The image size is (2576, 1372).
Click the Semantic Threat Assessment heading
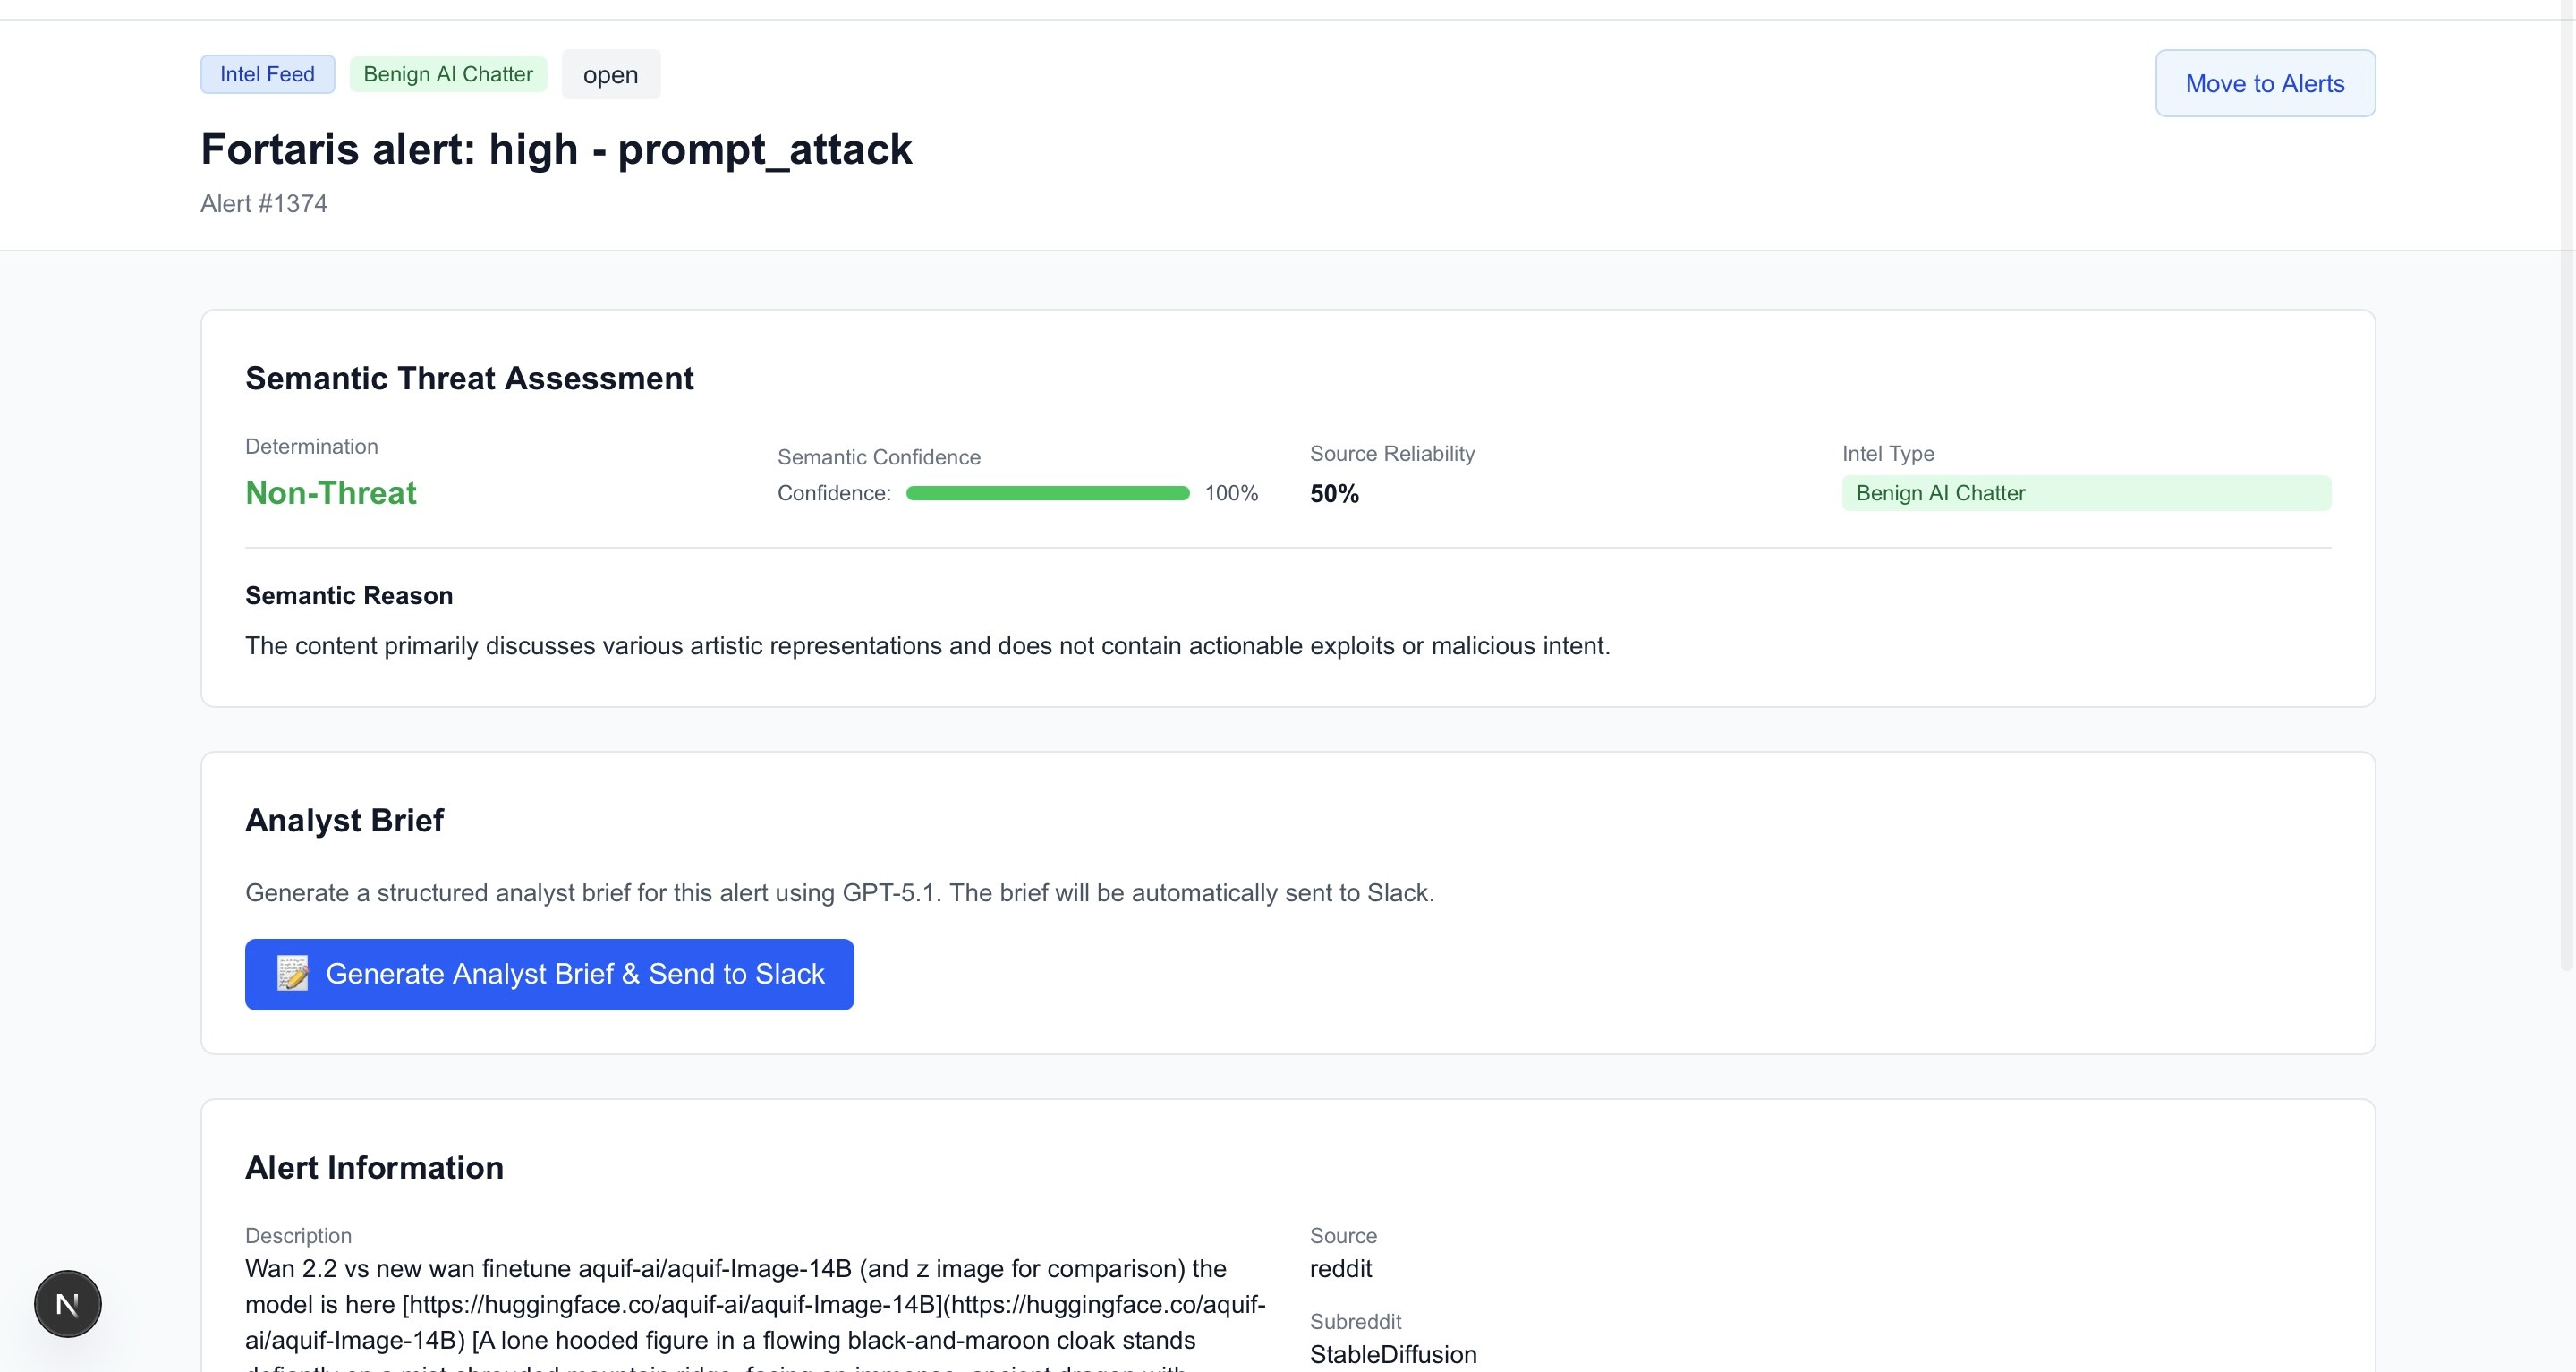coord(469,378)
